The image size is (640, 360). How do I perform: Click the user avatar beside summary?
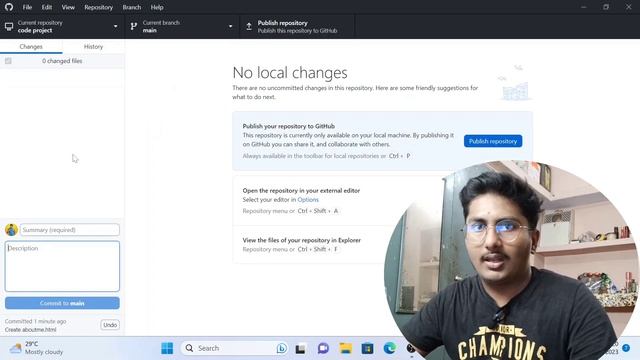(11, 230)
